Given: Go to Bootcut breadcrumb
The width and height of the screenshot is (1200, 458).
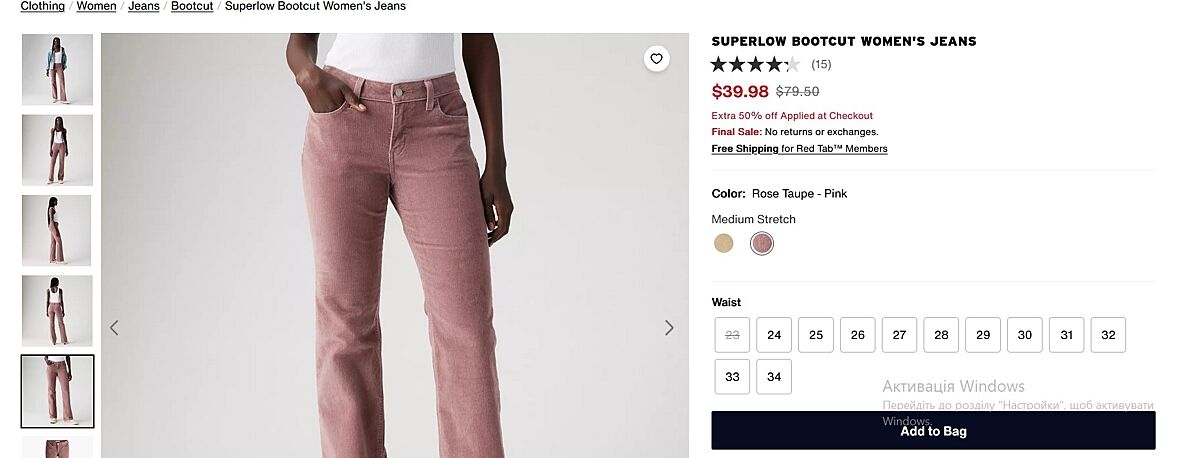Looking at the screenshot, I should 192,6.
